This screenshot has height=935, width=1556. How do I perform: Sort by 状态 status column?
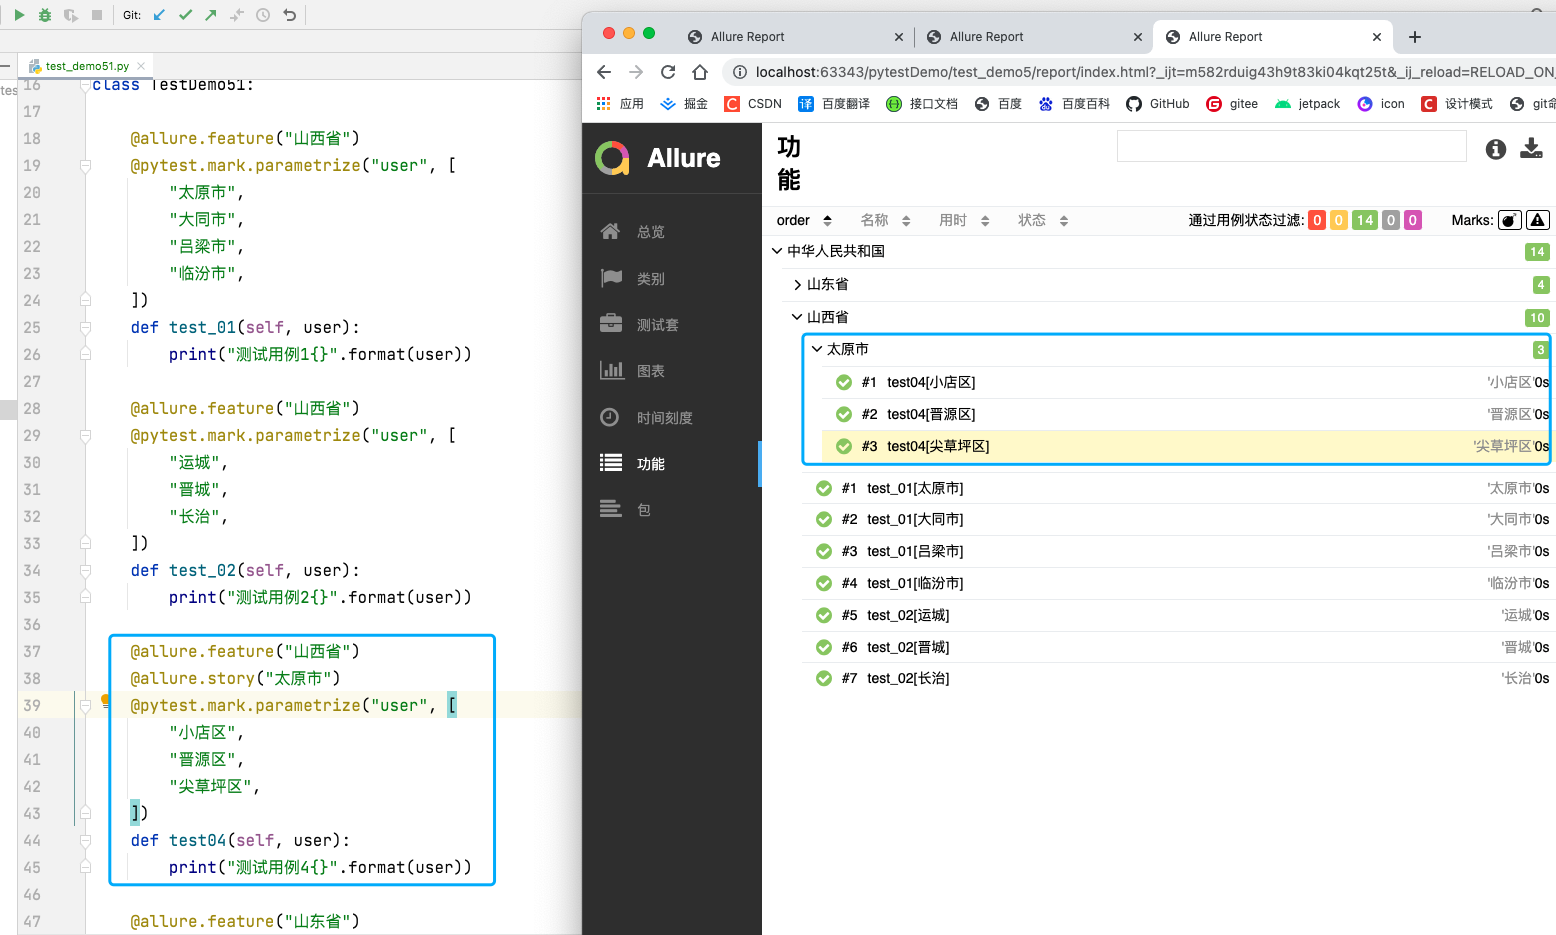1043,220
